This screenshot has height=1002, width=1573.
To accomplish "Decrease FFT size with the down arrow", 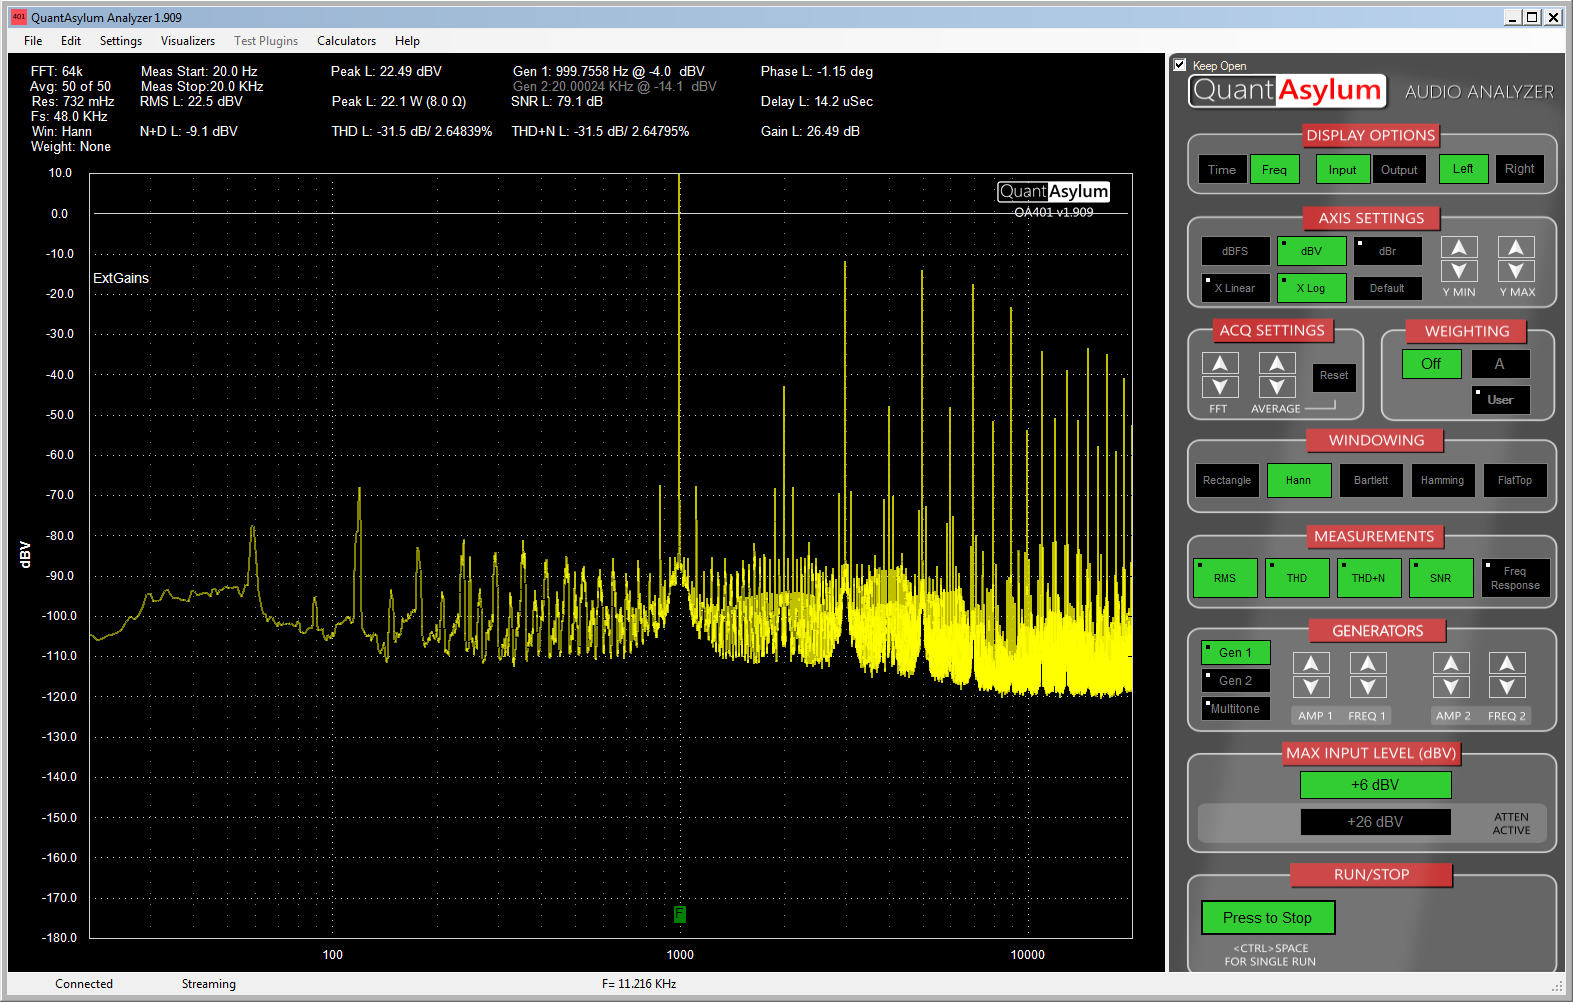I will click(1220, 387).
